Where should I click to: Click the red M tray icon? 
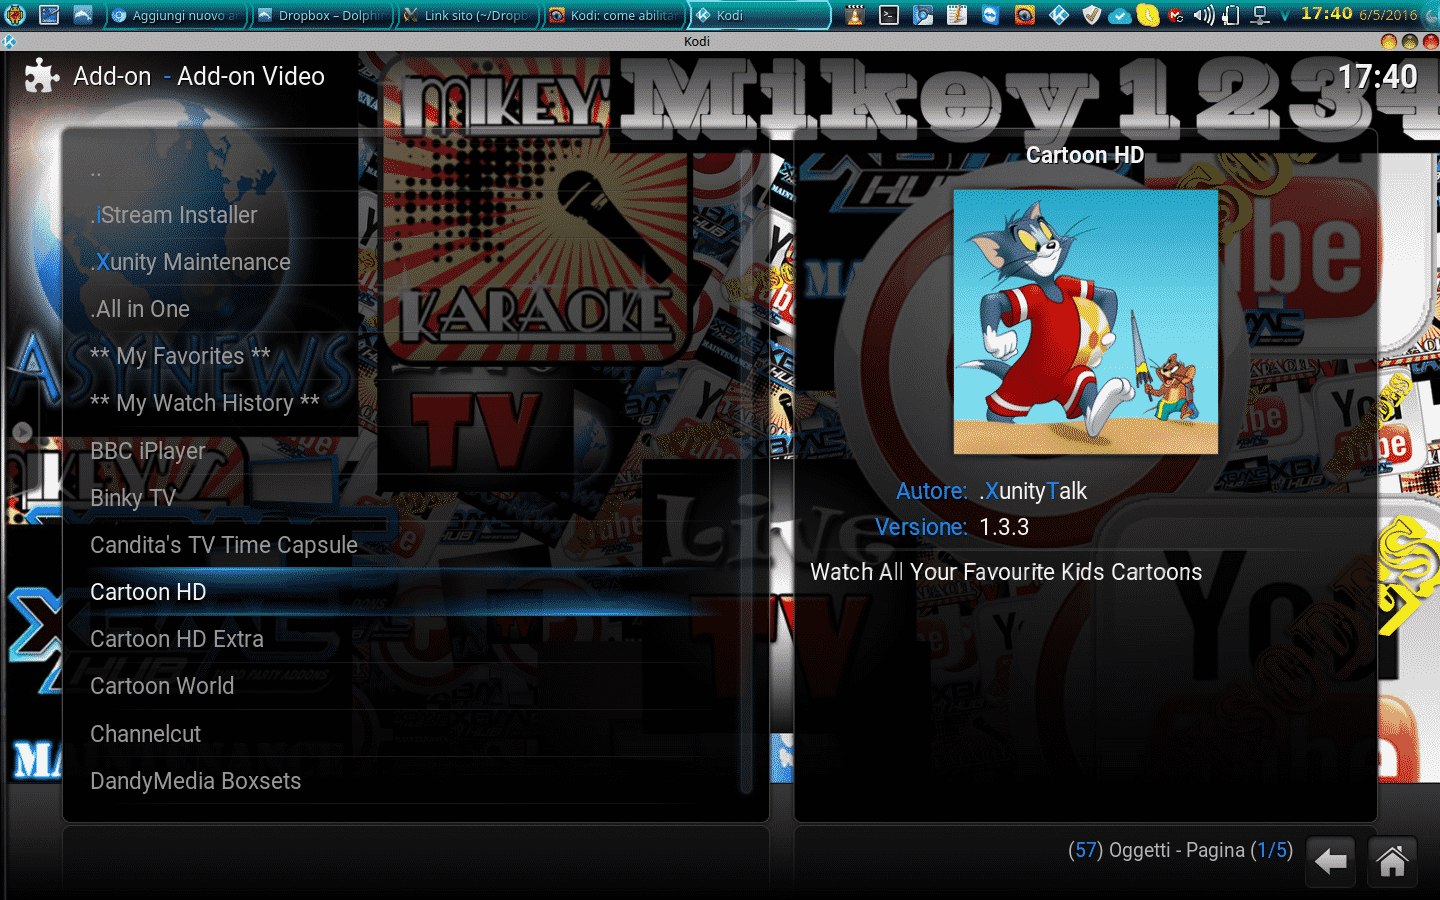point(1176,15)
